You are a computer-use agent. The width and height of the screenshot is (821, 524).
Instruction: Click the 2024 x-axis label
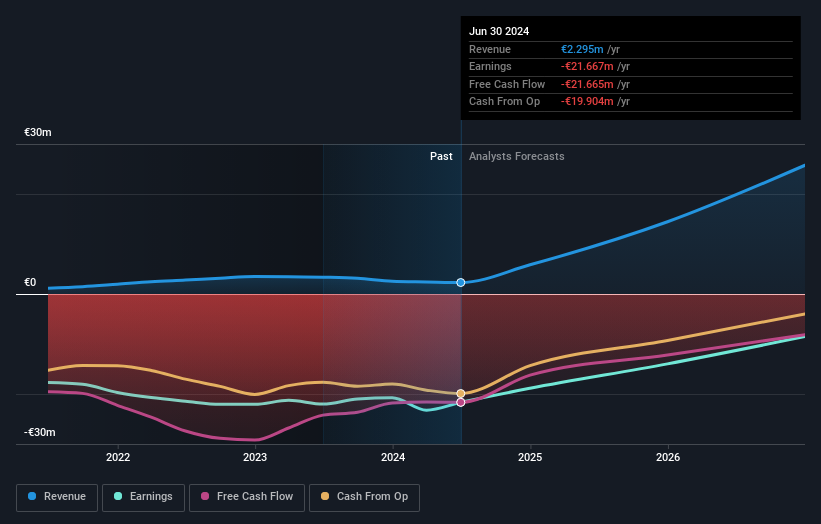click(x=393, y=457)
